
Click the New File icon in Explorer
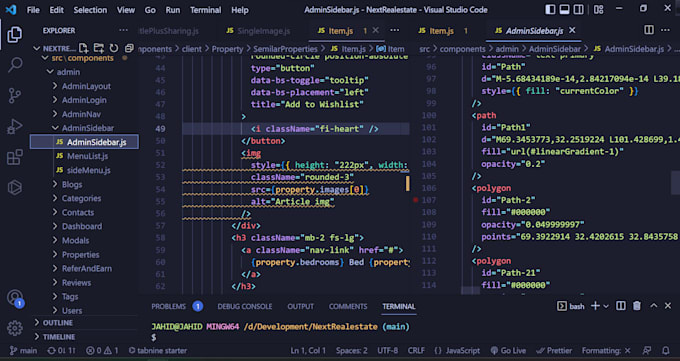84,48
